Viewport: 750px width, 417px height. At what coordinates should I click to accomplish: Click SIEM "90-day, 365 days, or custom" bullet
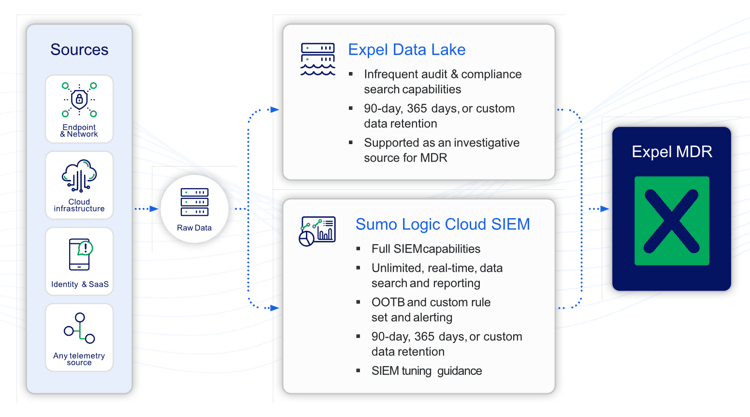tap(447, 344)
